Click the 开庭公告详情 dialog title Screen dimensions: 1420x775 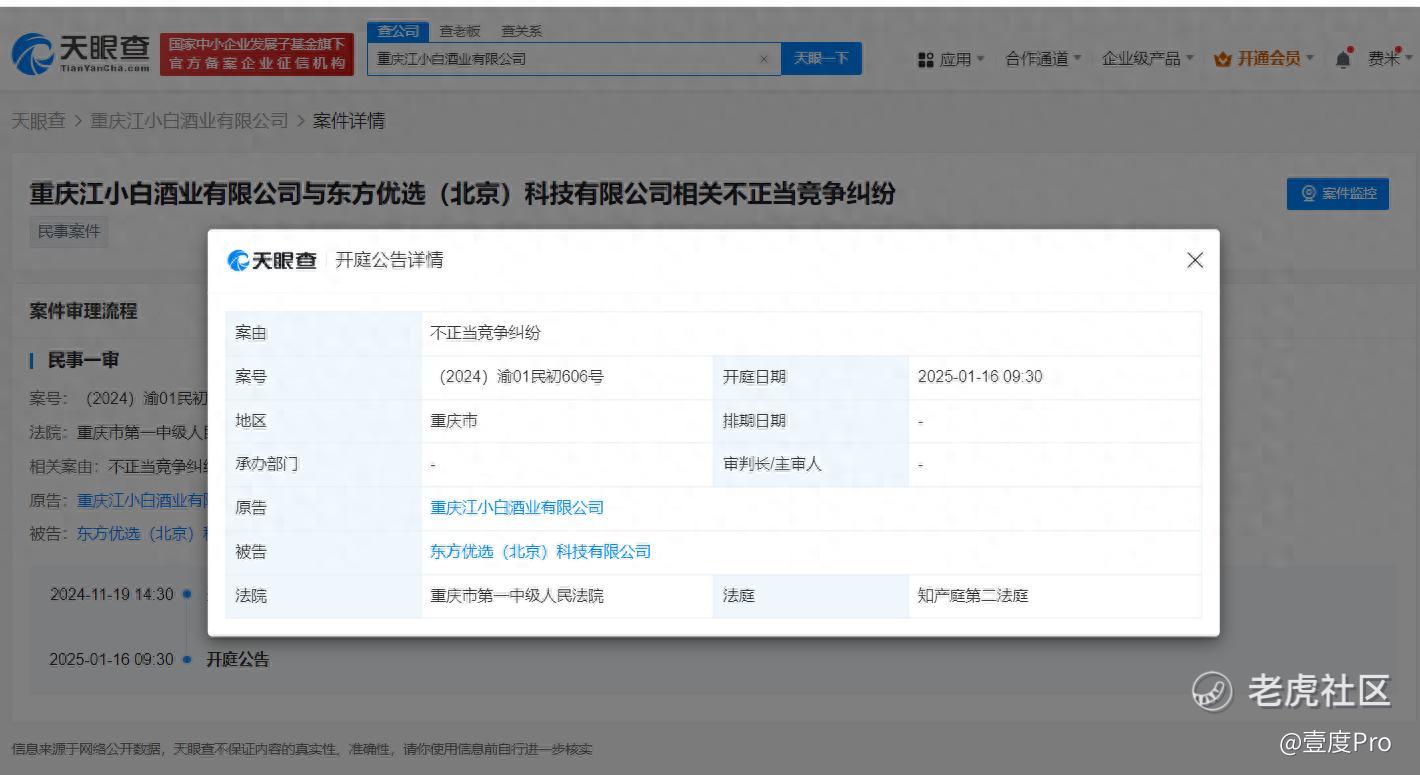[x=389, y=260]
